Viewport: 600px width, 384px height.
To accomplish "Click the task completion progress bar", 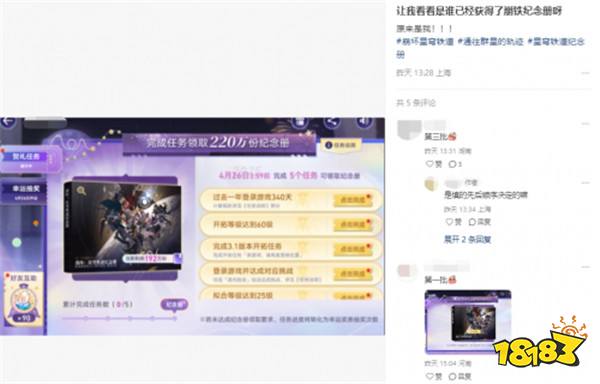I will pyautogui.click(x=119, y=318).
